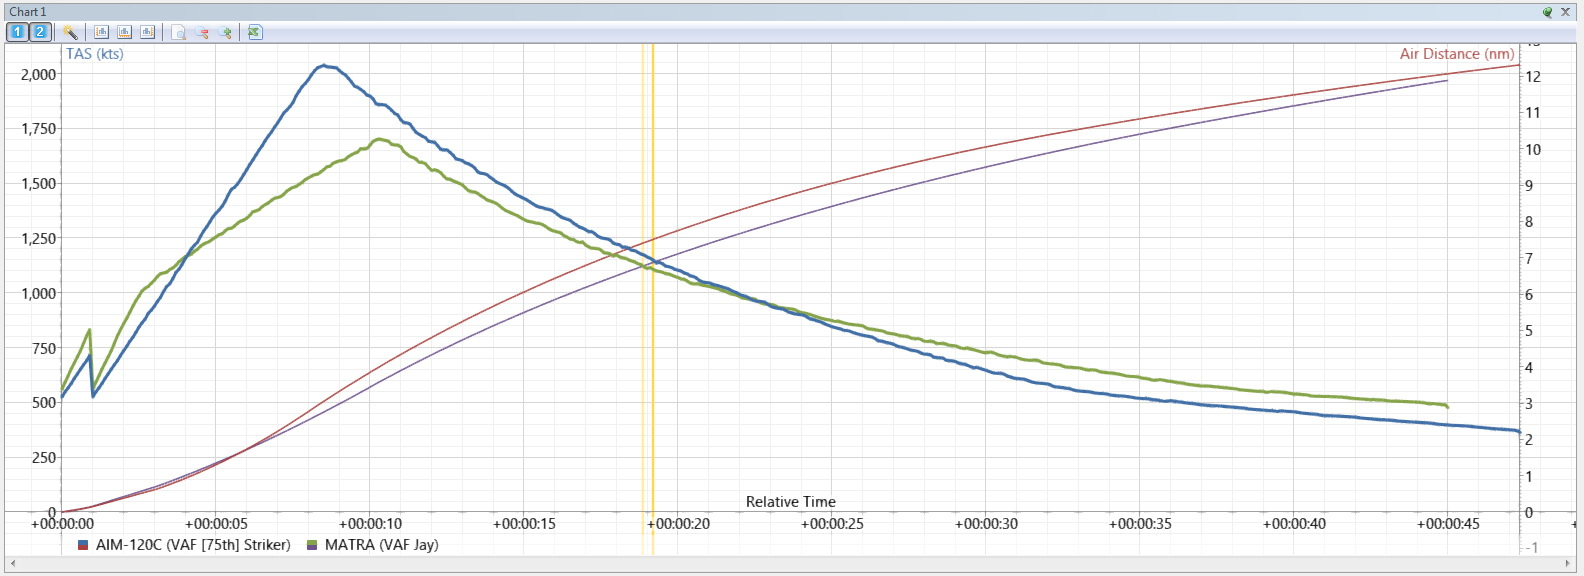
Task: Click the 1,000 value on TAS axis
Action: pos(38,294)
